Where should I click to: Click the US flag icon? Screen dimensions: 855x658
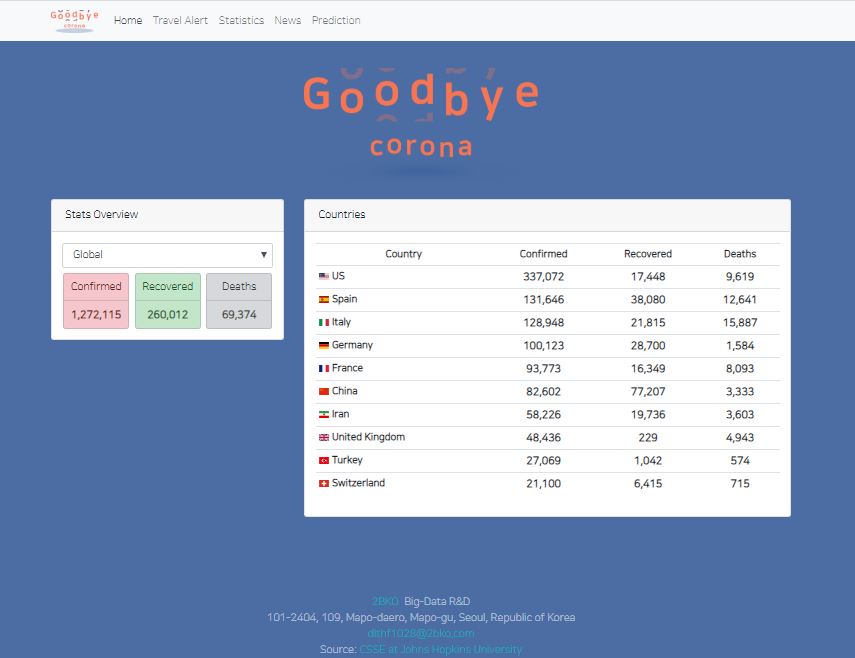323,276
